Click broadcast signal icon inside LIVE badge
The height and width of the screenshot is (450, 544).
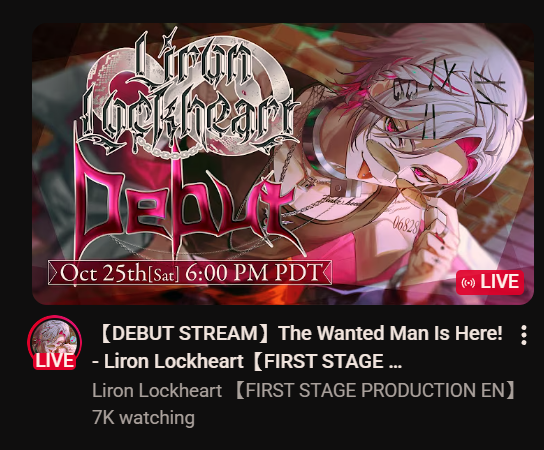point(468,283)
